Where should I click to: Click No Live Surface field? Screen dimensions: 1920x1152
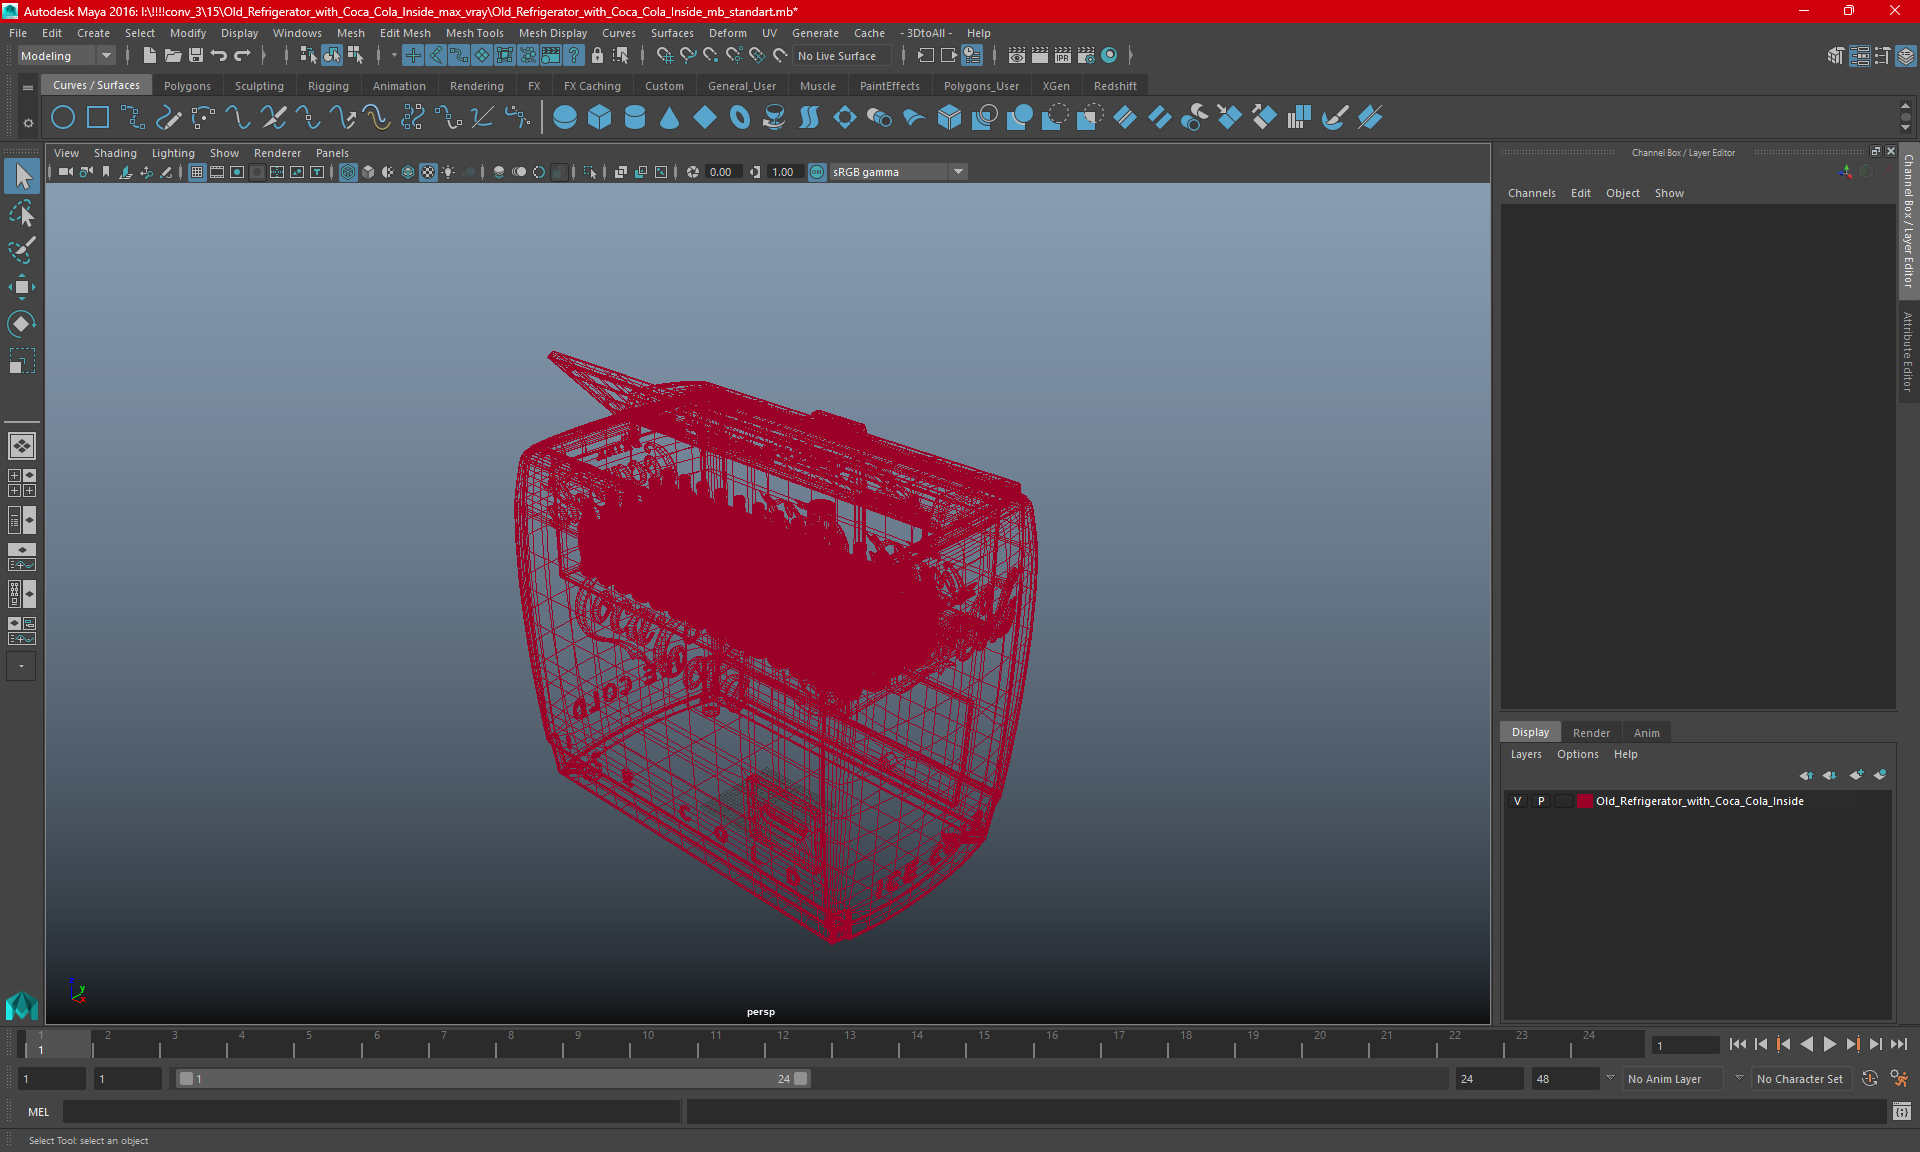[x=843, y=56]
